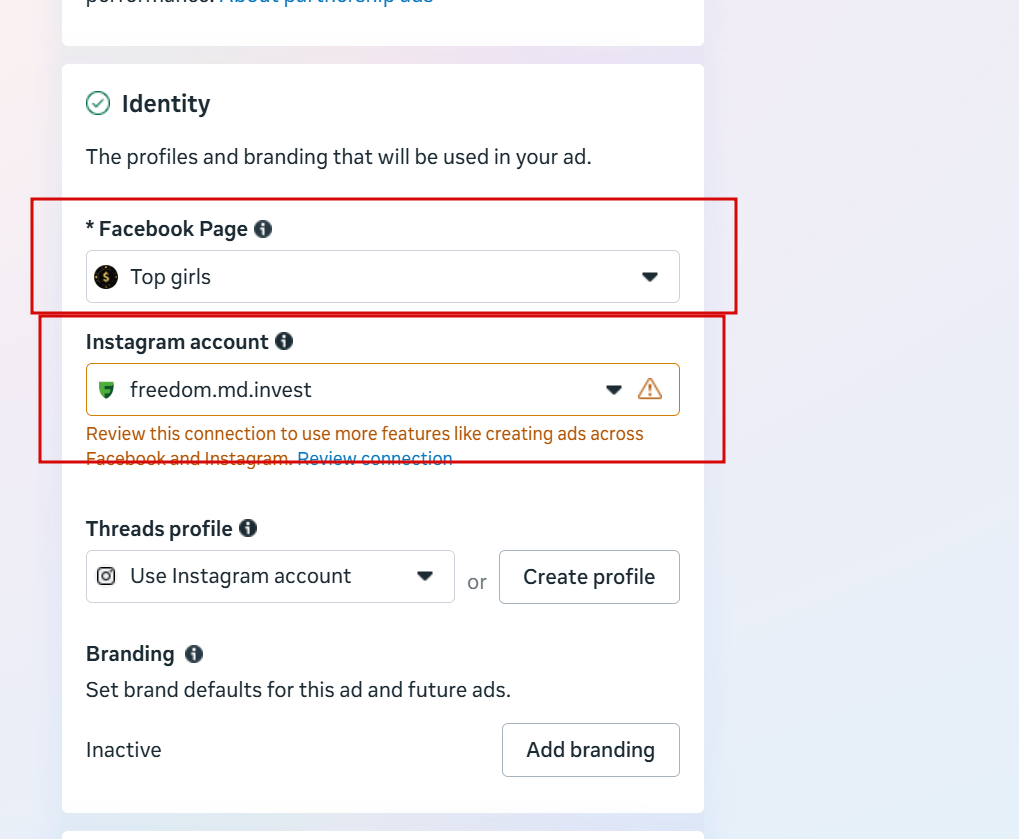Open the Use Instagram account dropdown
1019x839 pixels.
[270, 576]
